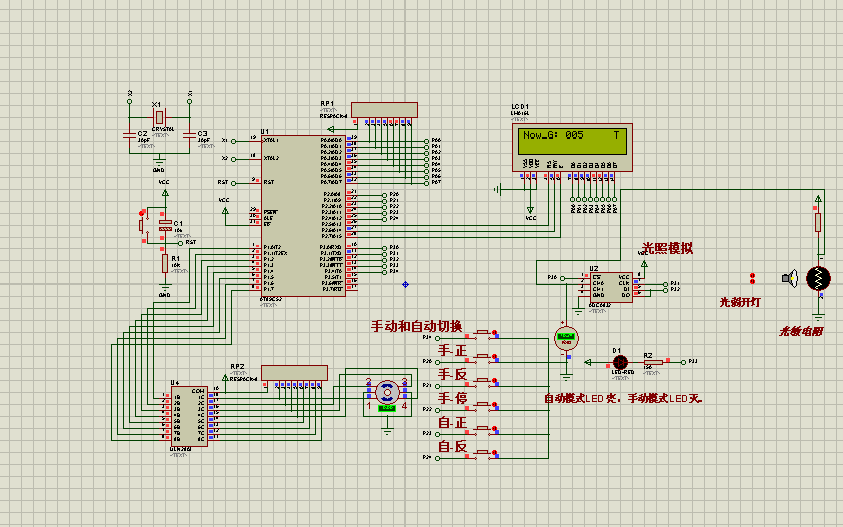
Task: Select the U1 microcontroller chip body
Action: coord(303,216)
